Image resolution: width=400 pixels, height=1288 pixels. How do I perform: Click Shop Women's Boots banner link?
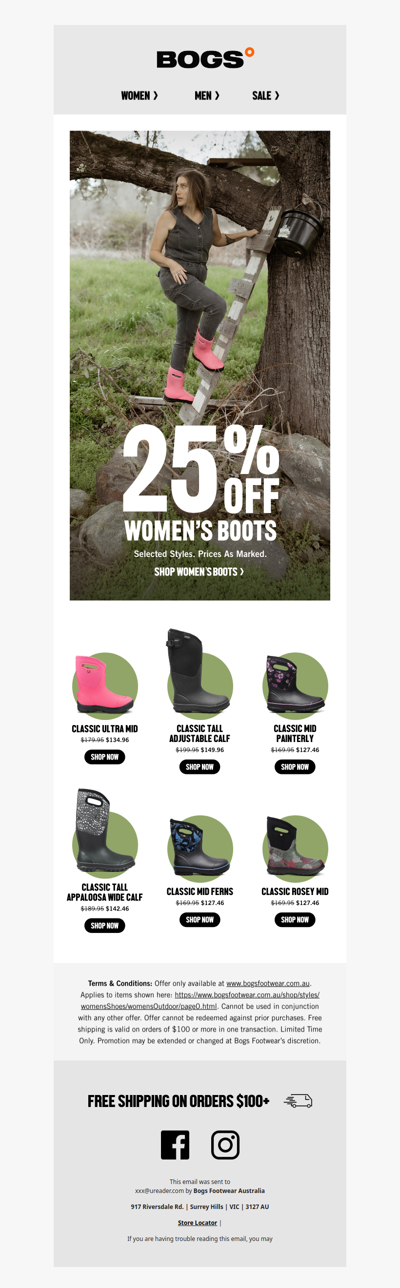(x=199, y=572)
